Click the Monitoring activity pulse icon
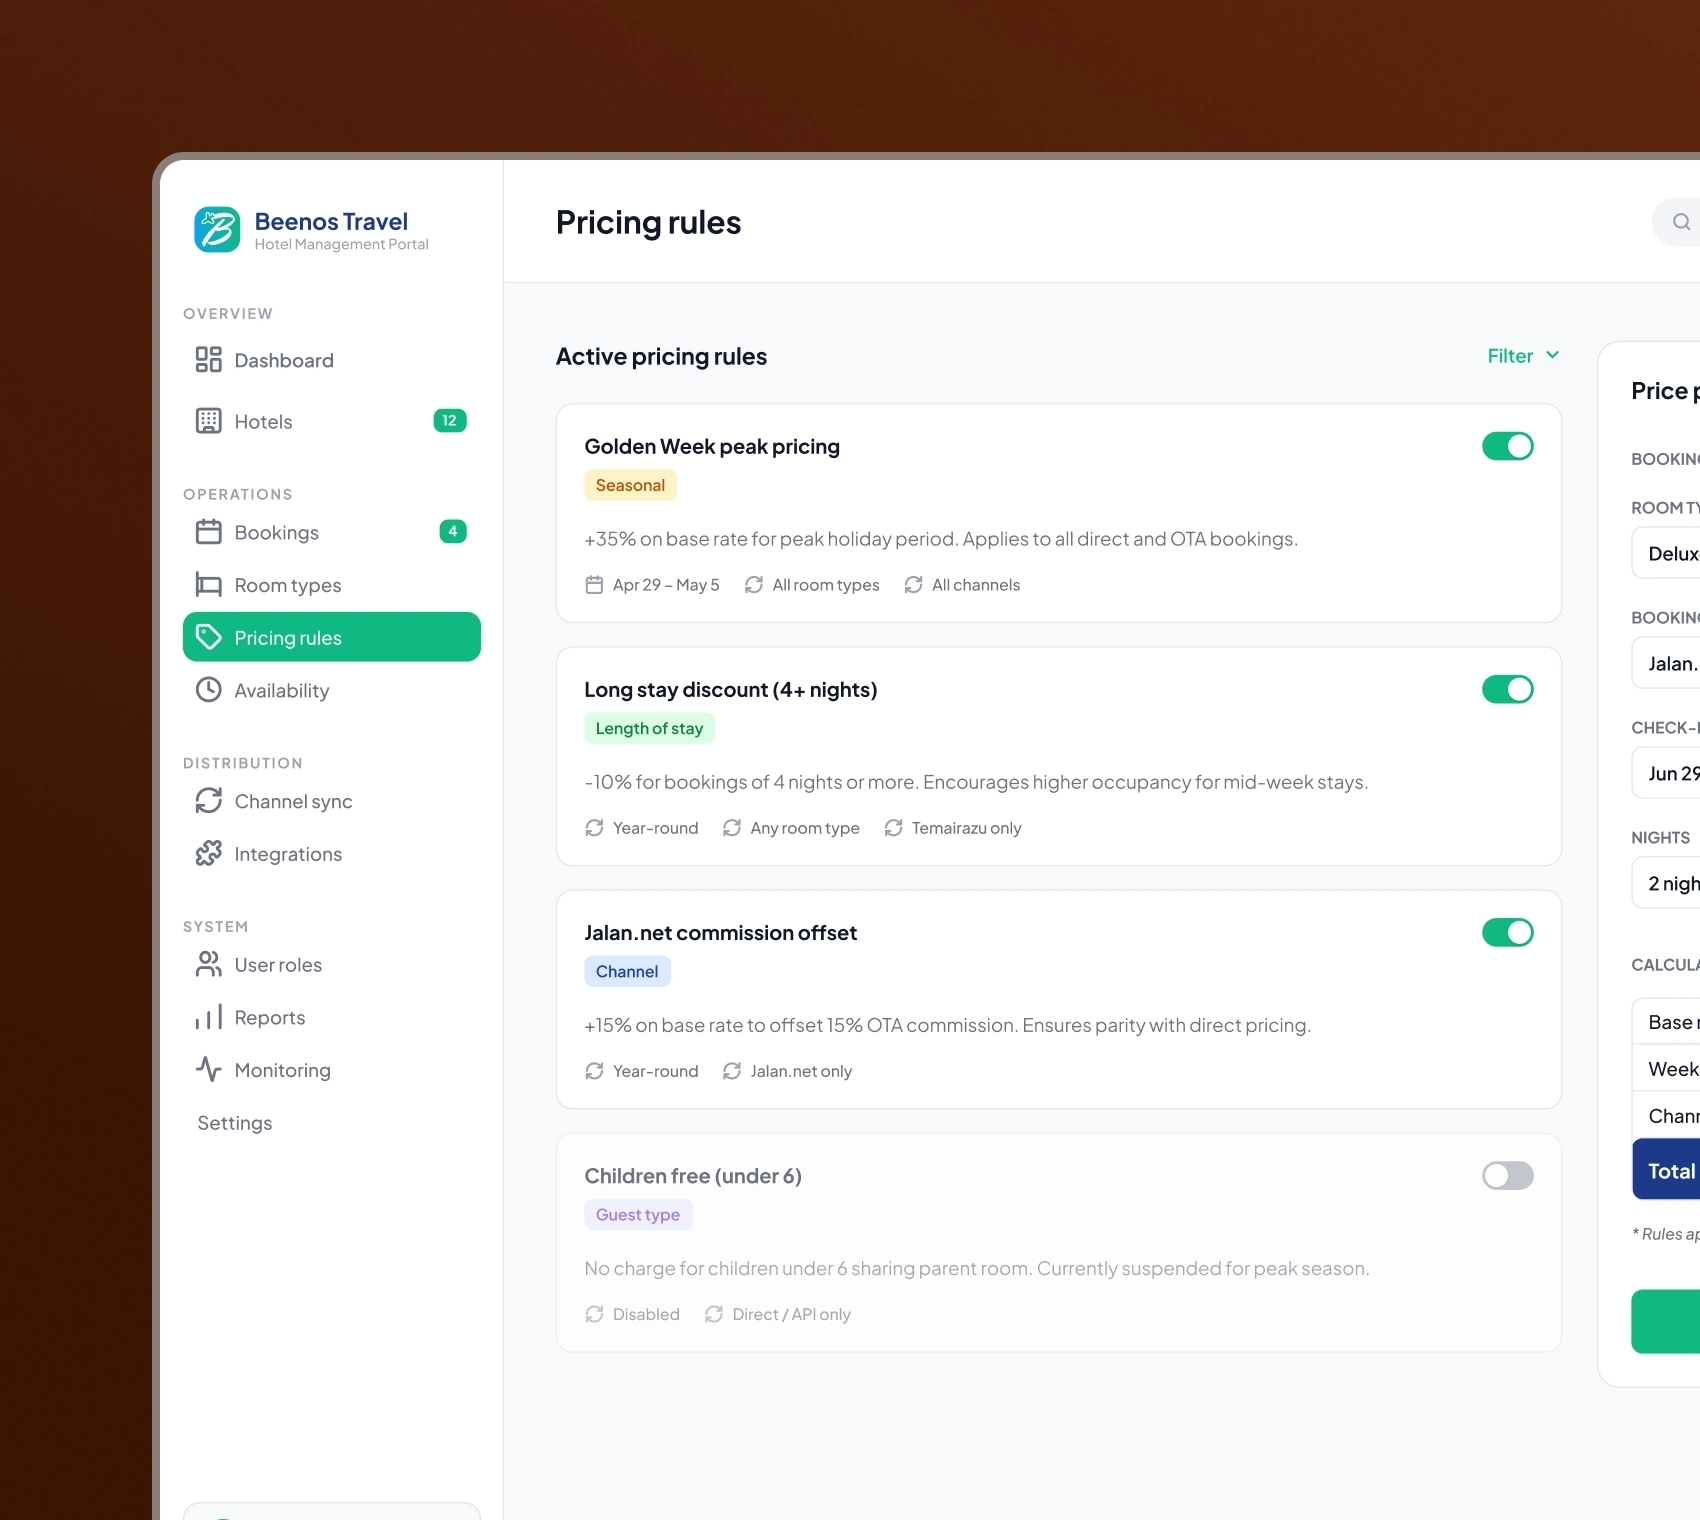Screen dimensions: 1700x1520 pos(208,1070)
